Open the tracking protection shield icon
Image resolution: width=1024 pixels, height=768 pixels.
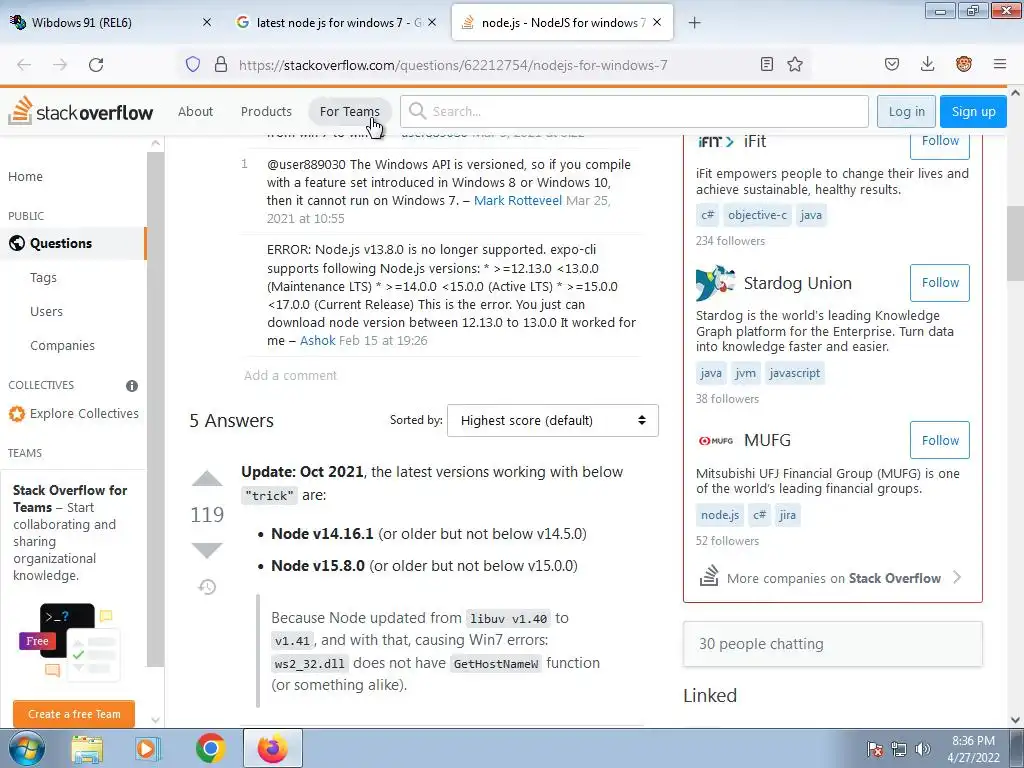193,65
